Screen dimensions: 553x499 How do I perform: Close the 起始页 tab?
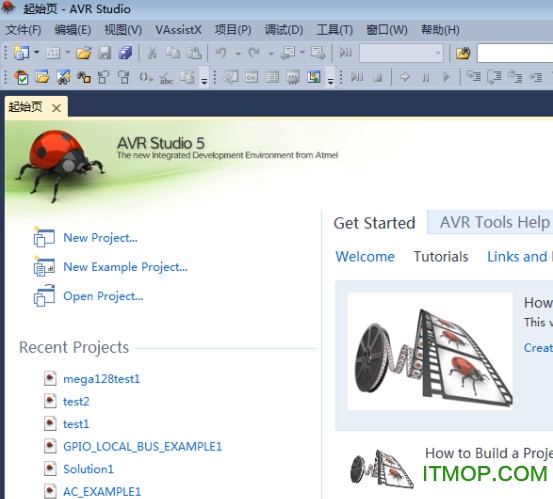click(56, 108)
